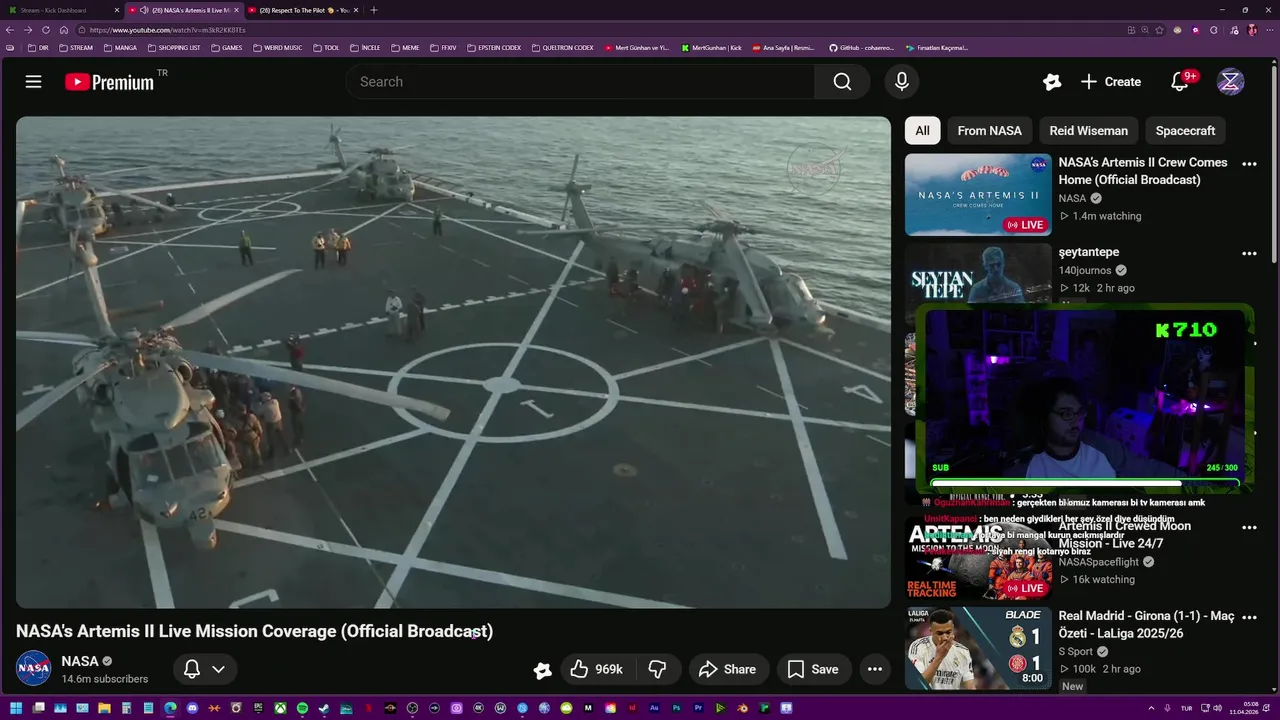Viewport: 1280px width, 720px height.
Task: Start voice search with the microphone
Action: pyautogui.click(x=901, y=82)
